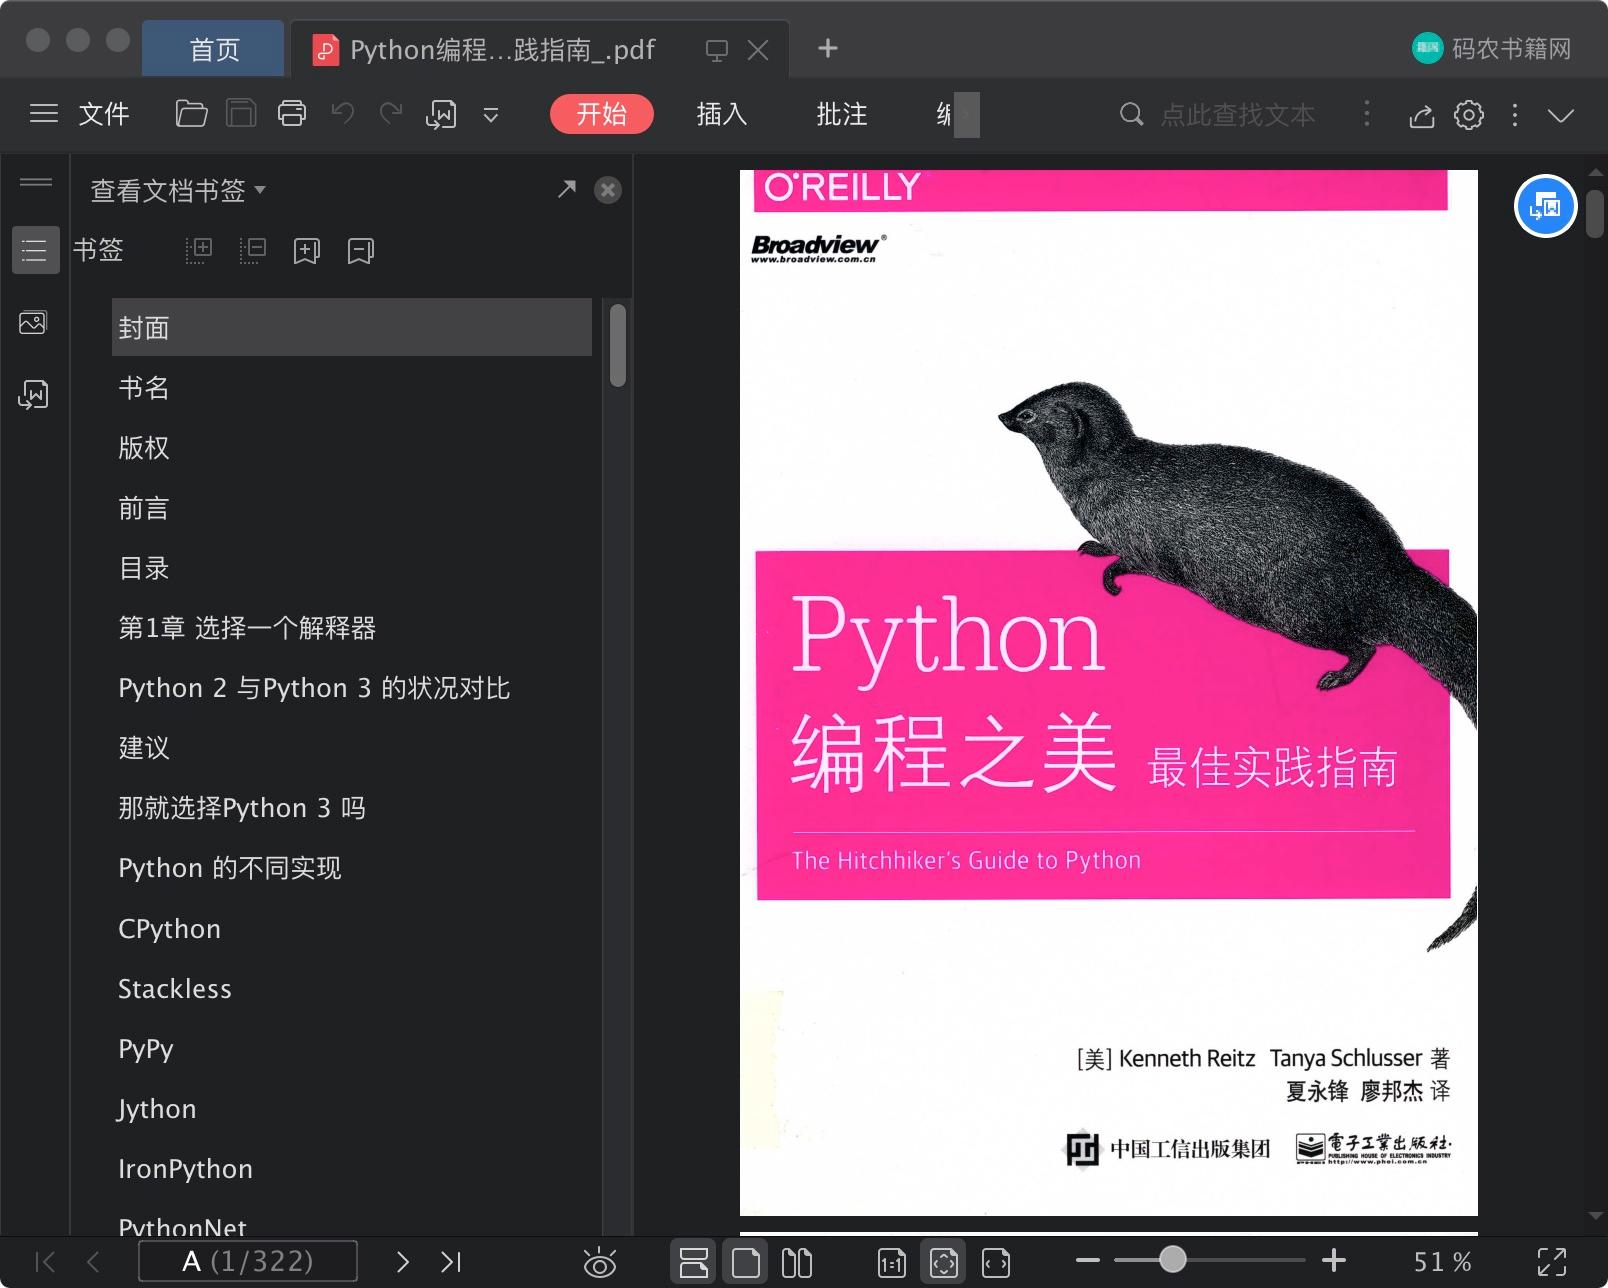The height and width of the screenshot is (1288, 1608).
Task: Open the 文件 hamburger menu icon
Action: (44, 114)
